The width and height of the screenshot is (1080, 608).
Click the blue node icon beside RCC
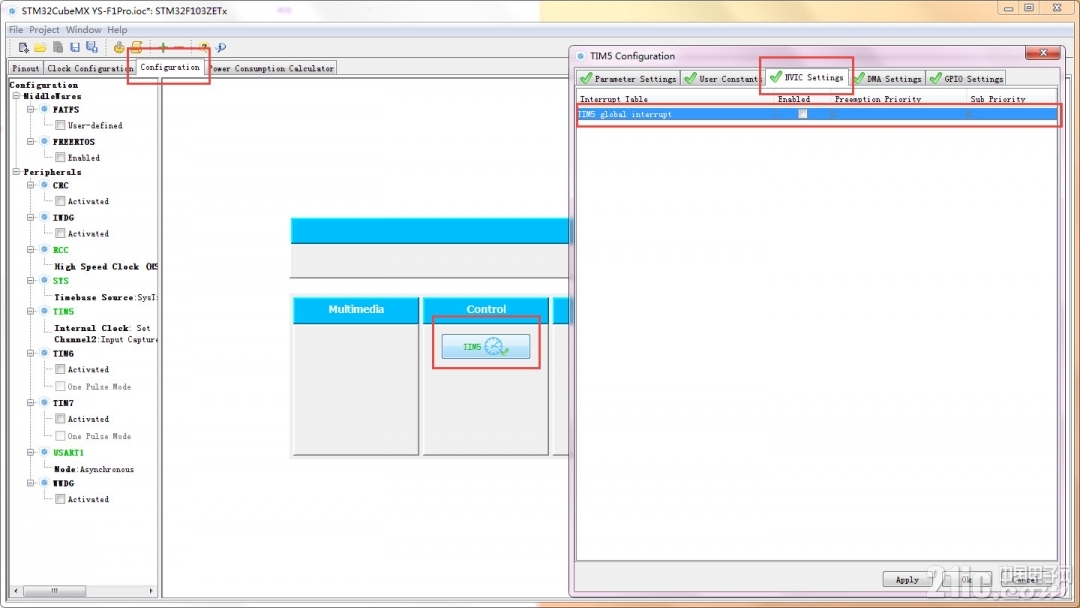pos(44,250)
